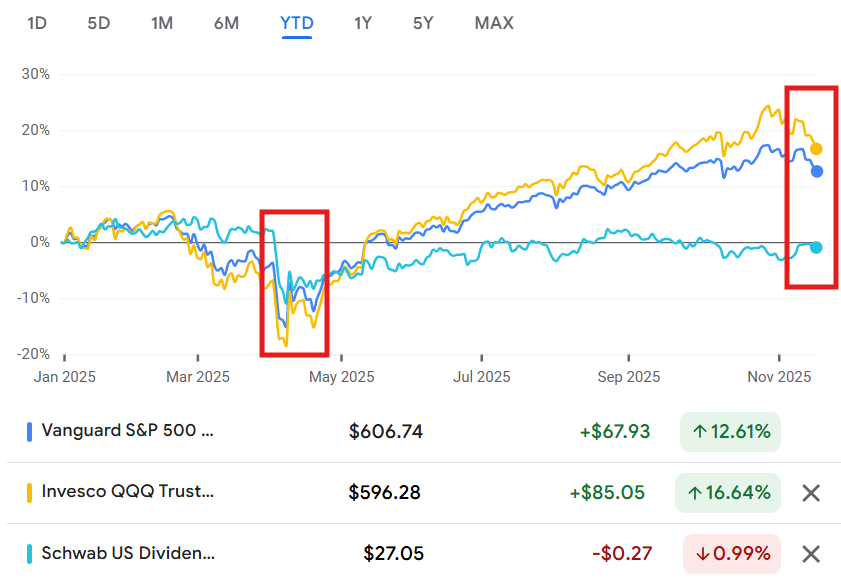Click the yellow QQQ endpoint dot
Image resolution: width=841 pixels, height=581 pixels.
(x=816, y=149)
